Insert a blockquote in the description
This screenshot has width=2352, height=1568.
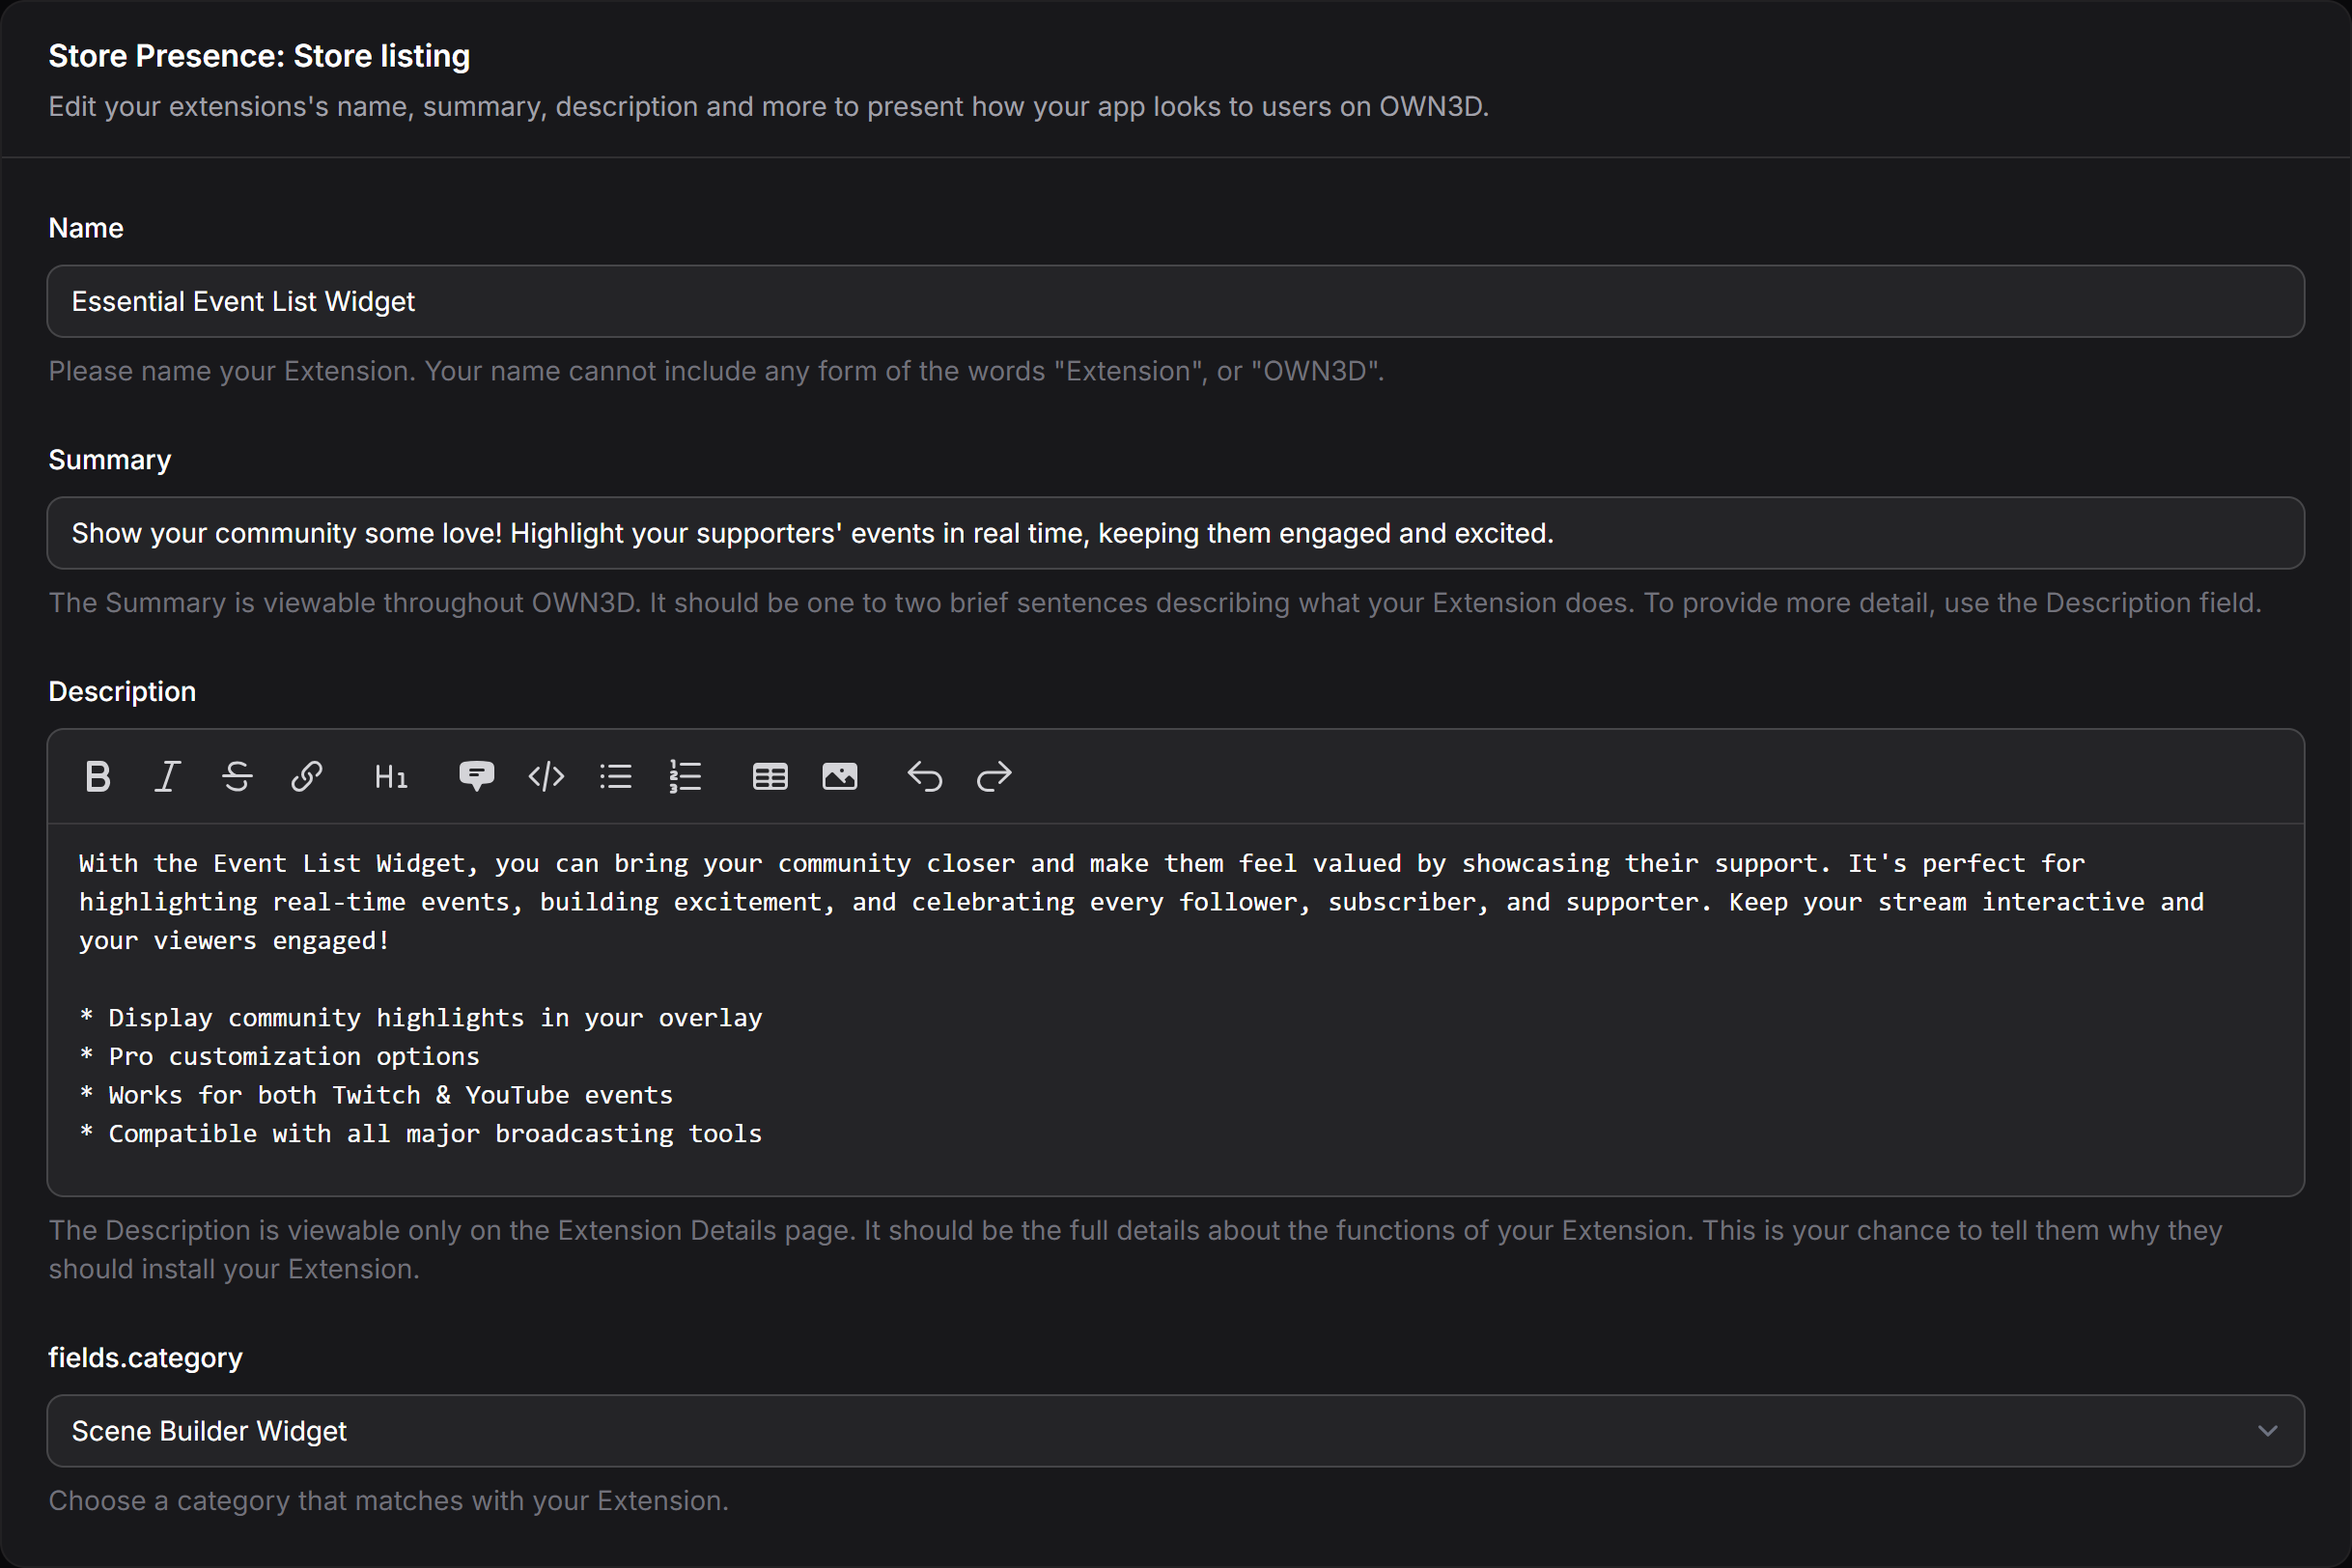476,776
